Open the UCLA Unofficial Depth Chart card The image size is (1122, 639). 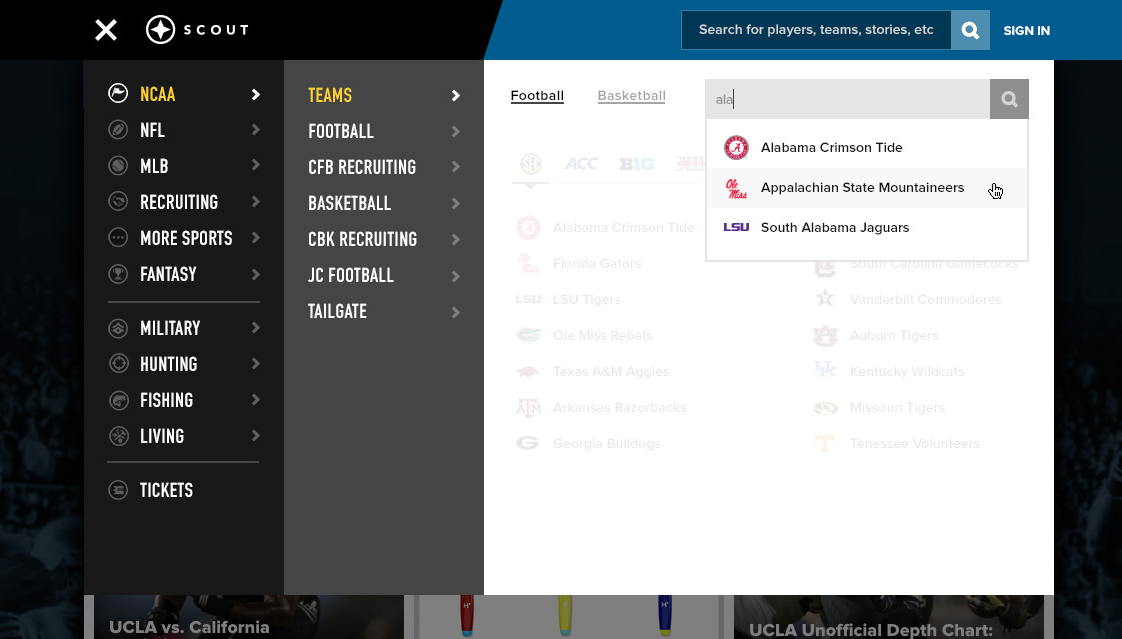tap(889, 617)
